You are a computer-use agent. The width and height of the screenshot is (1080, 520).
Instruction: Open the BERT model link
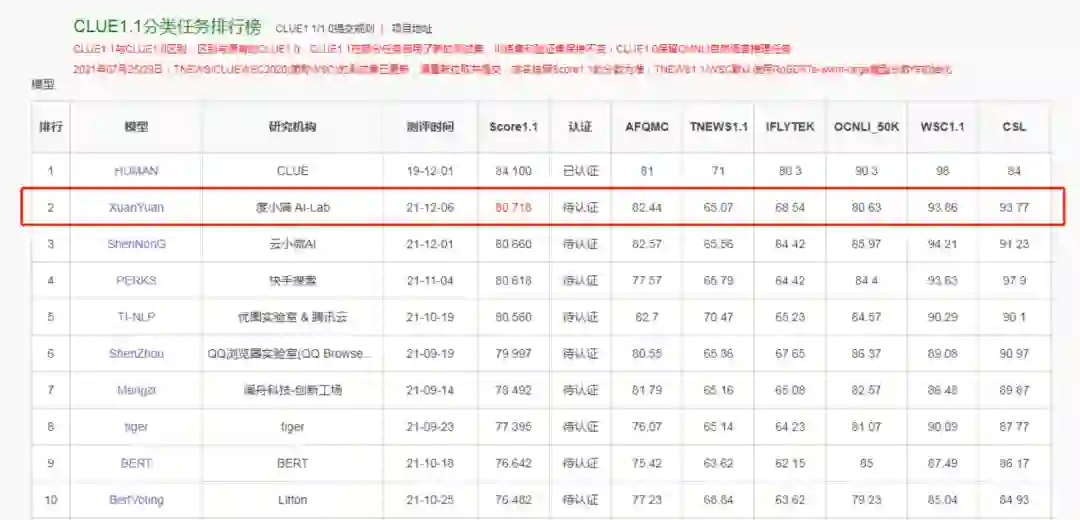(136, 463)
